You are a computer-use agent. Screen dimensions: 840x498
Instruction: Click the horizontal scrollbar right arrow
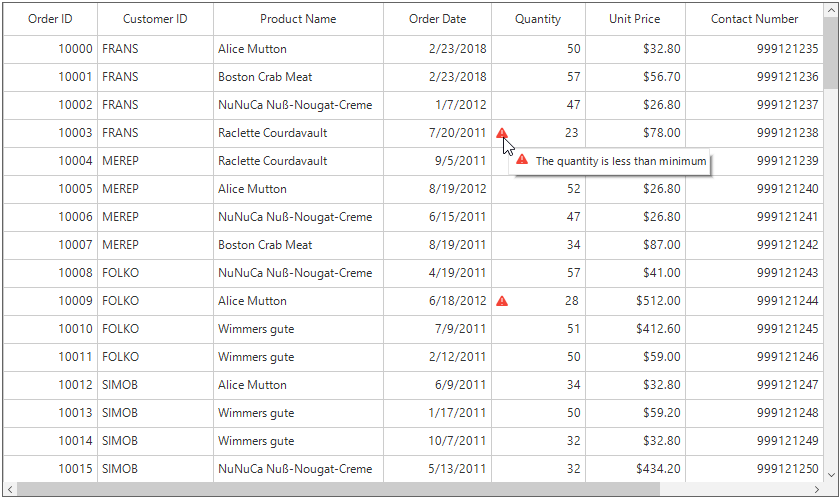click(816, 489)
